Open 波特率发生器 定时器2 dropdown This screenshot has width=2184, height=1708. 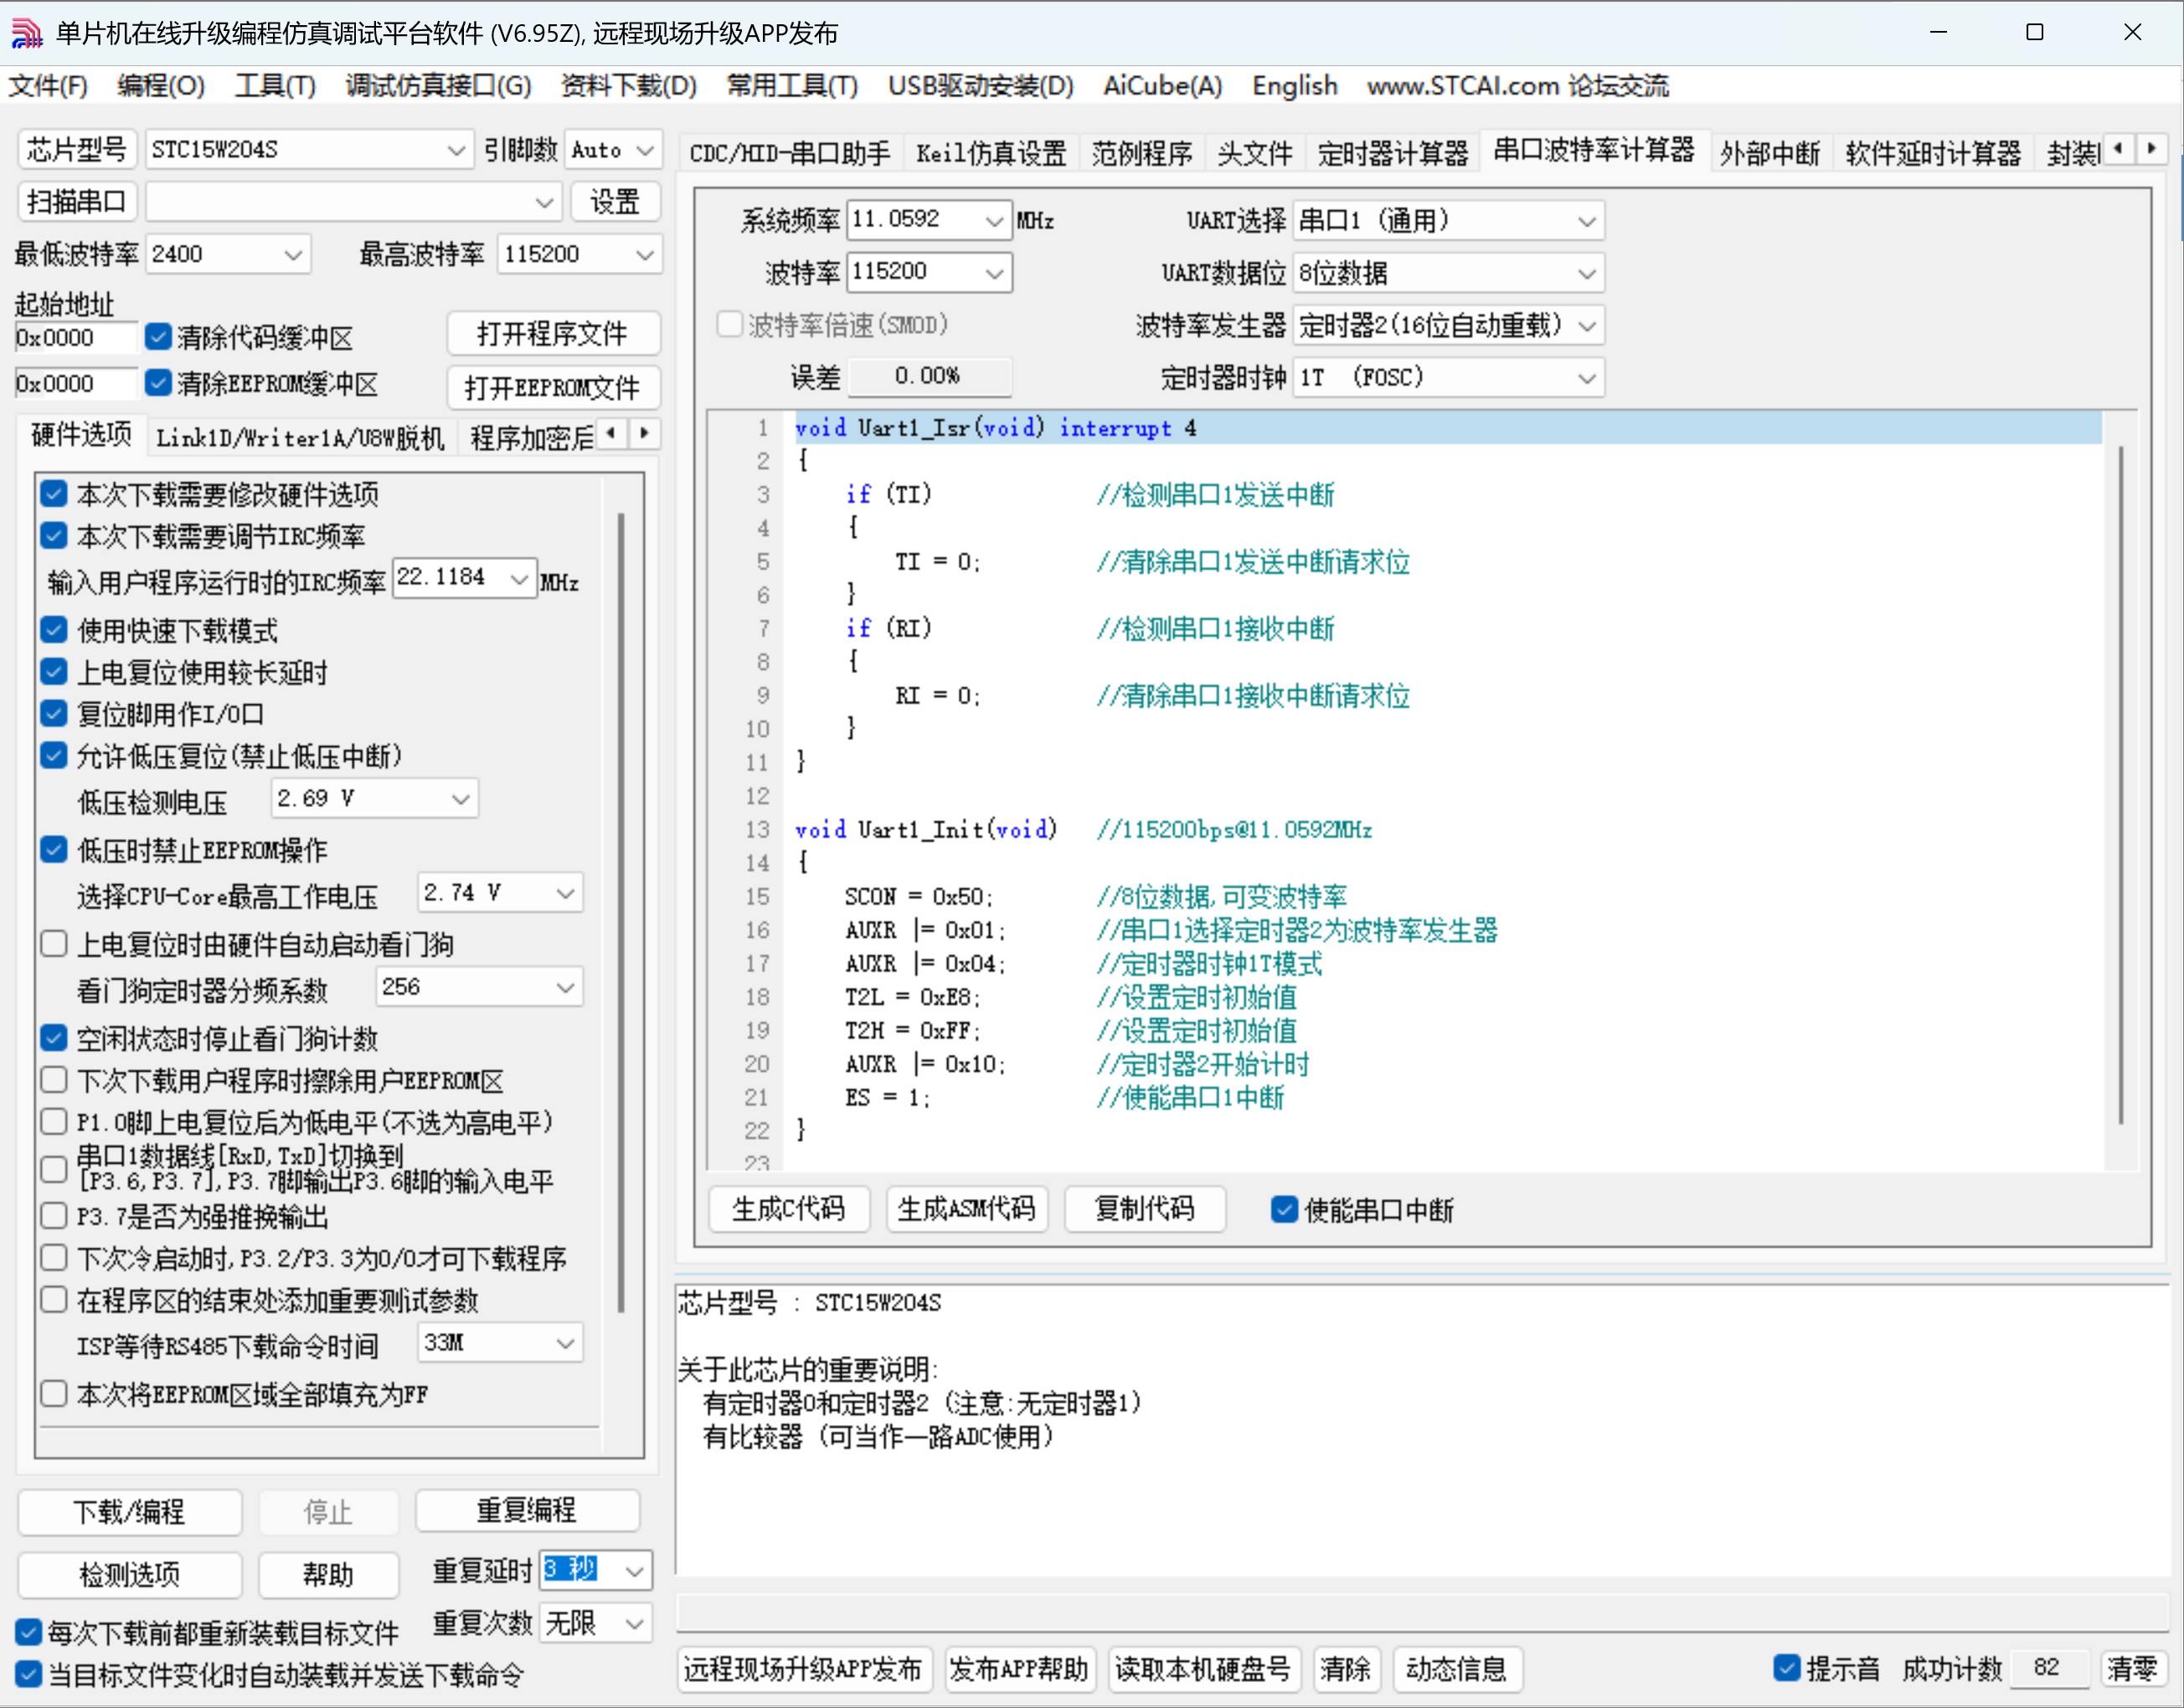[x=1587, y=326]
